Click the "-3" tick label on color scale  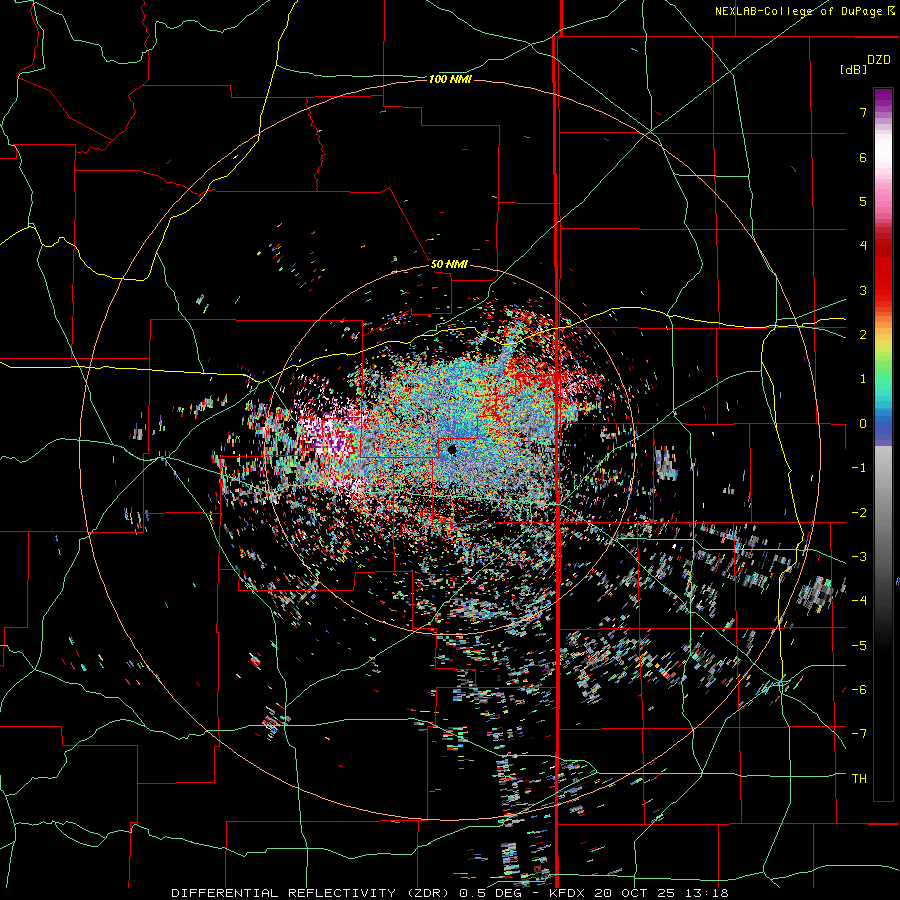[859, 557]
